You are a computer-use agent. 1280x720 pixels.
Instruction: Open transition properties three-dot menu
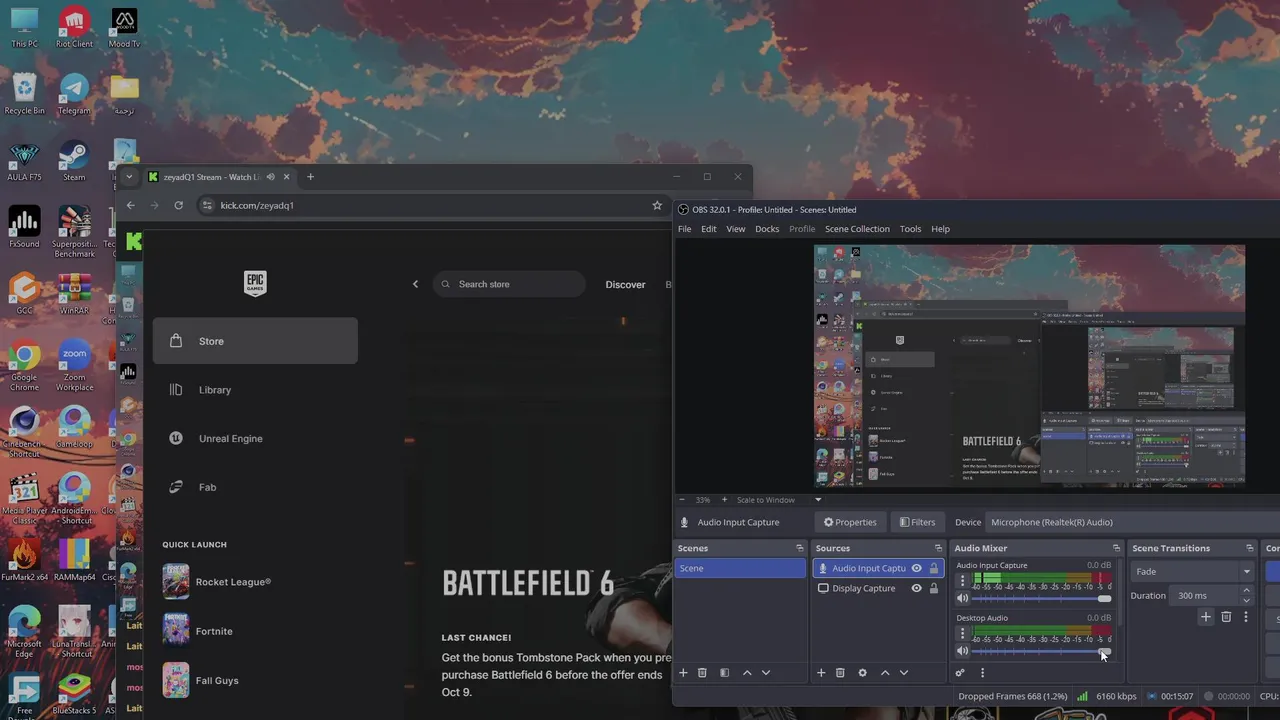[x=1246, y=617]
